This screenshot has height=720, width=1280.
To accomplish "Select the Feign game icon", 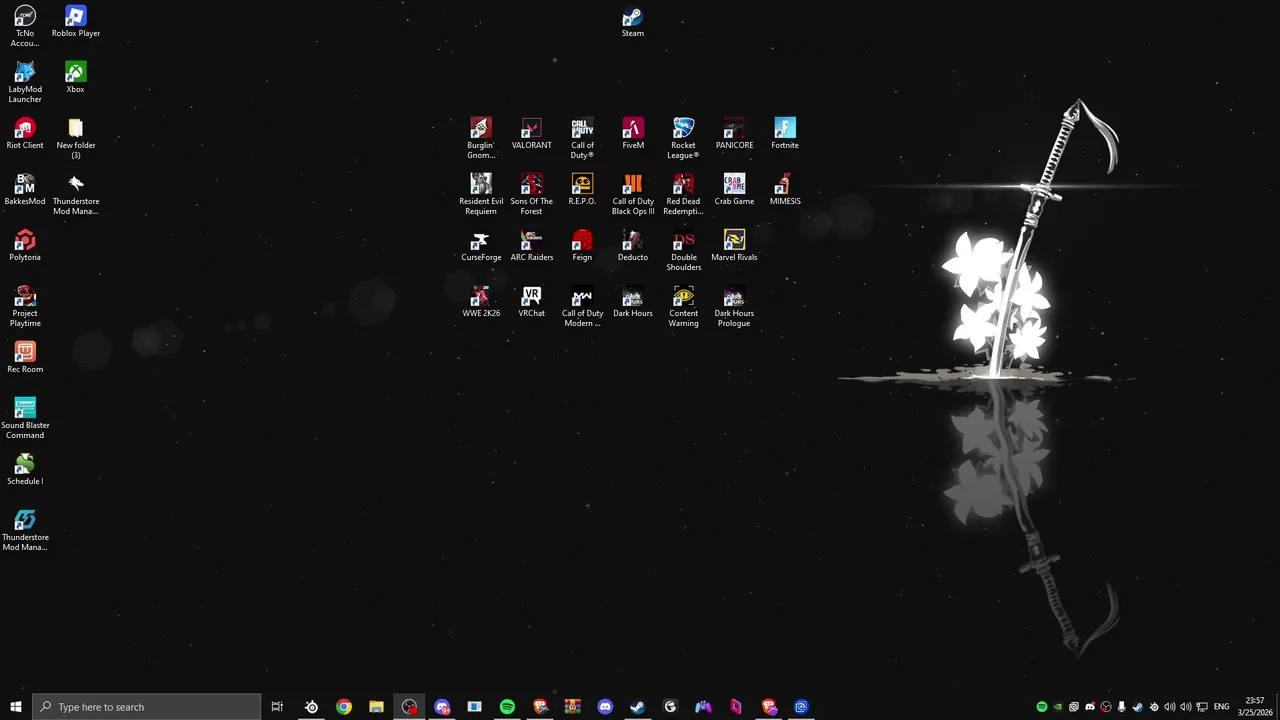I will [x=582, y=246].
